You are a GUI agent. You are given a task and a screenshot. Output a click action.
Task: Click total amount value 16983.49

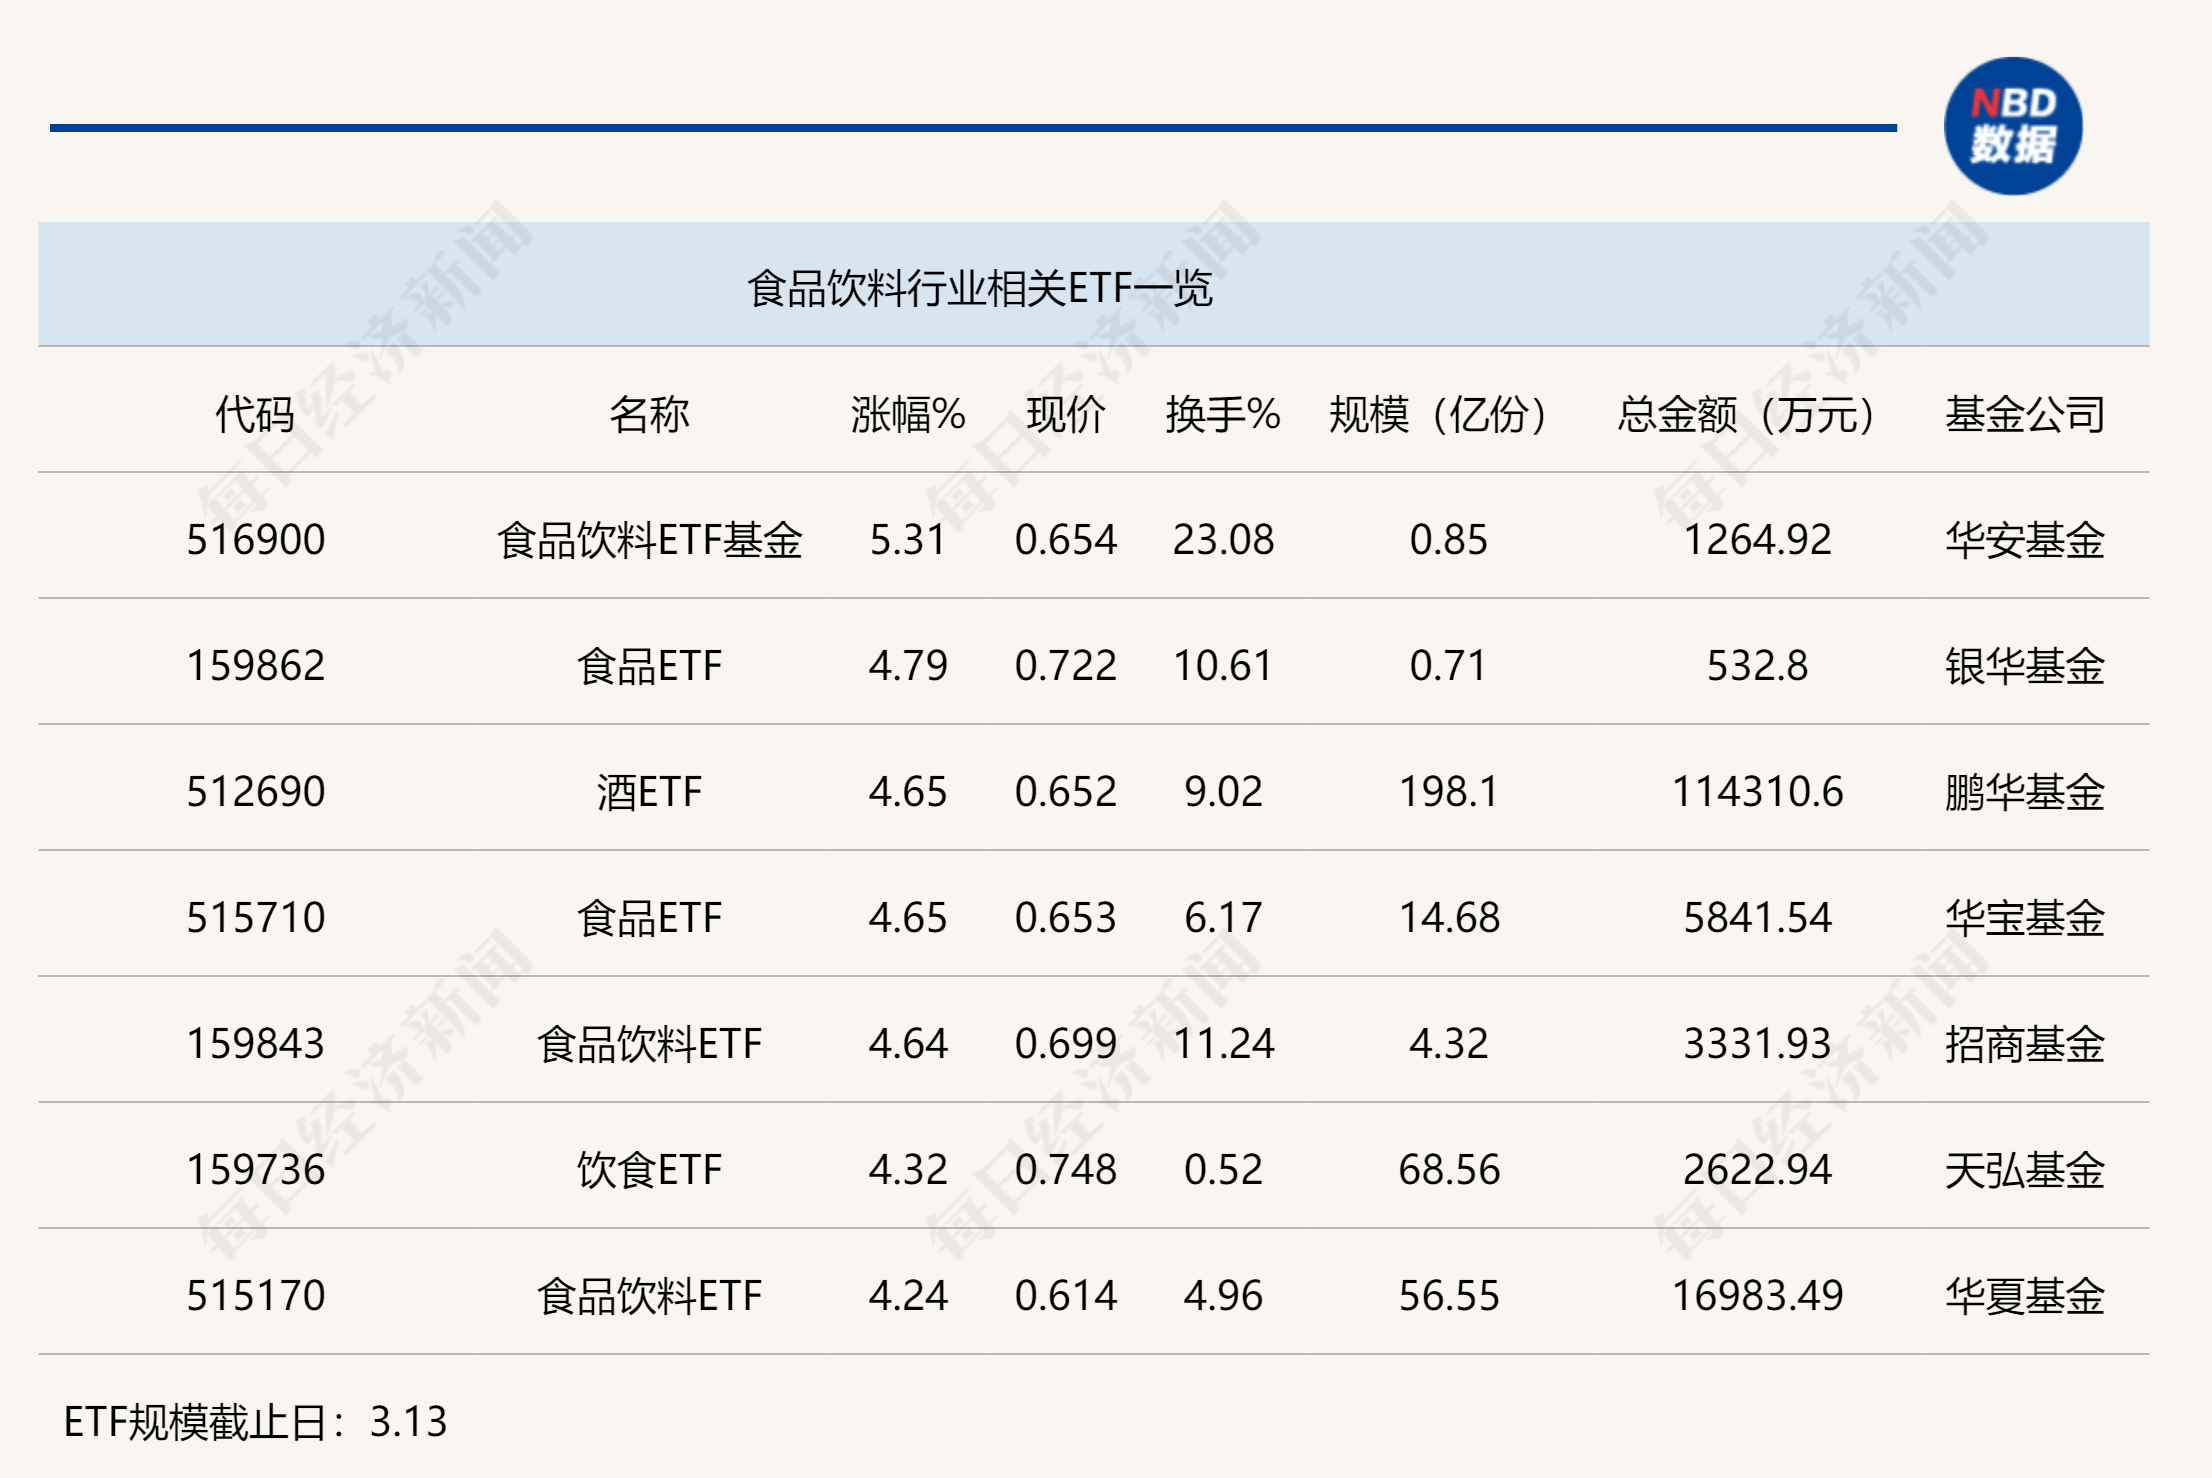pos(1757,1296)
